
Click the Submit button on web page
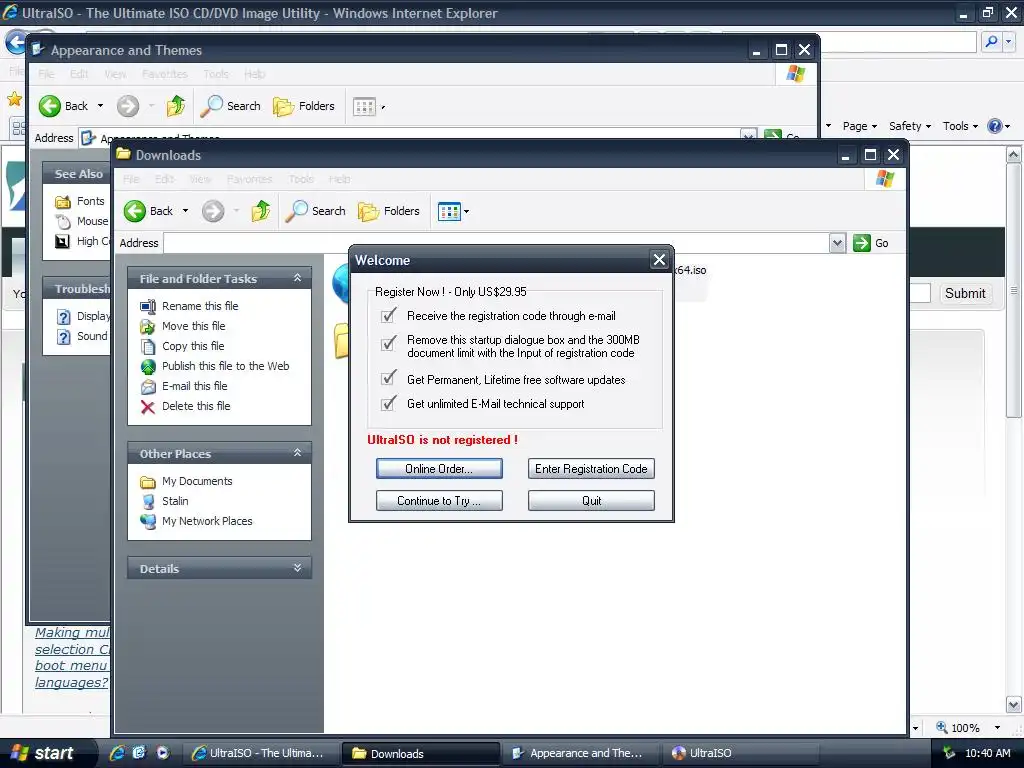965,293
